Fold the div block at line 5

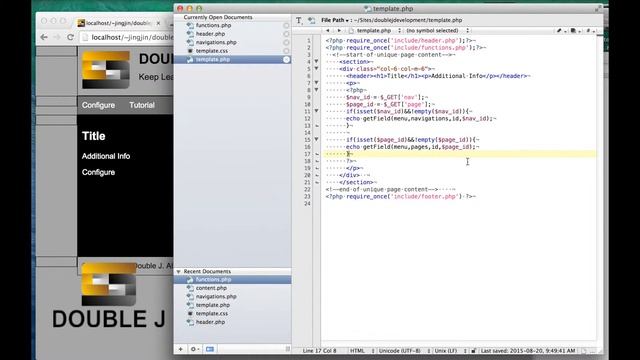point(316,69)
